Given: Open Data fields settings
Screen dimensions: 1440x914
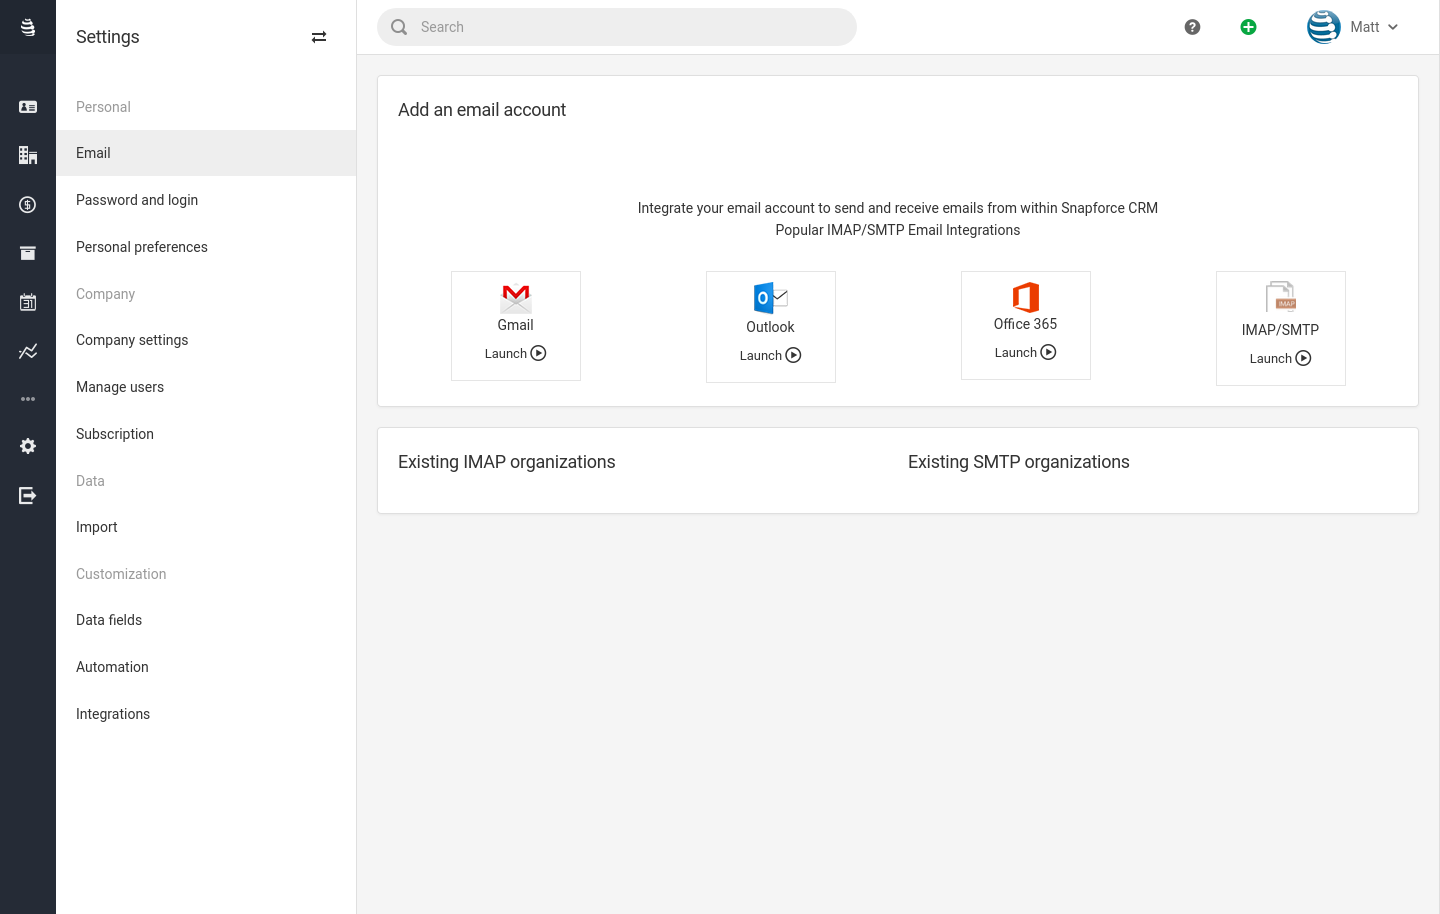Looking at the screenshot, I should [206, 620].
